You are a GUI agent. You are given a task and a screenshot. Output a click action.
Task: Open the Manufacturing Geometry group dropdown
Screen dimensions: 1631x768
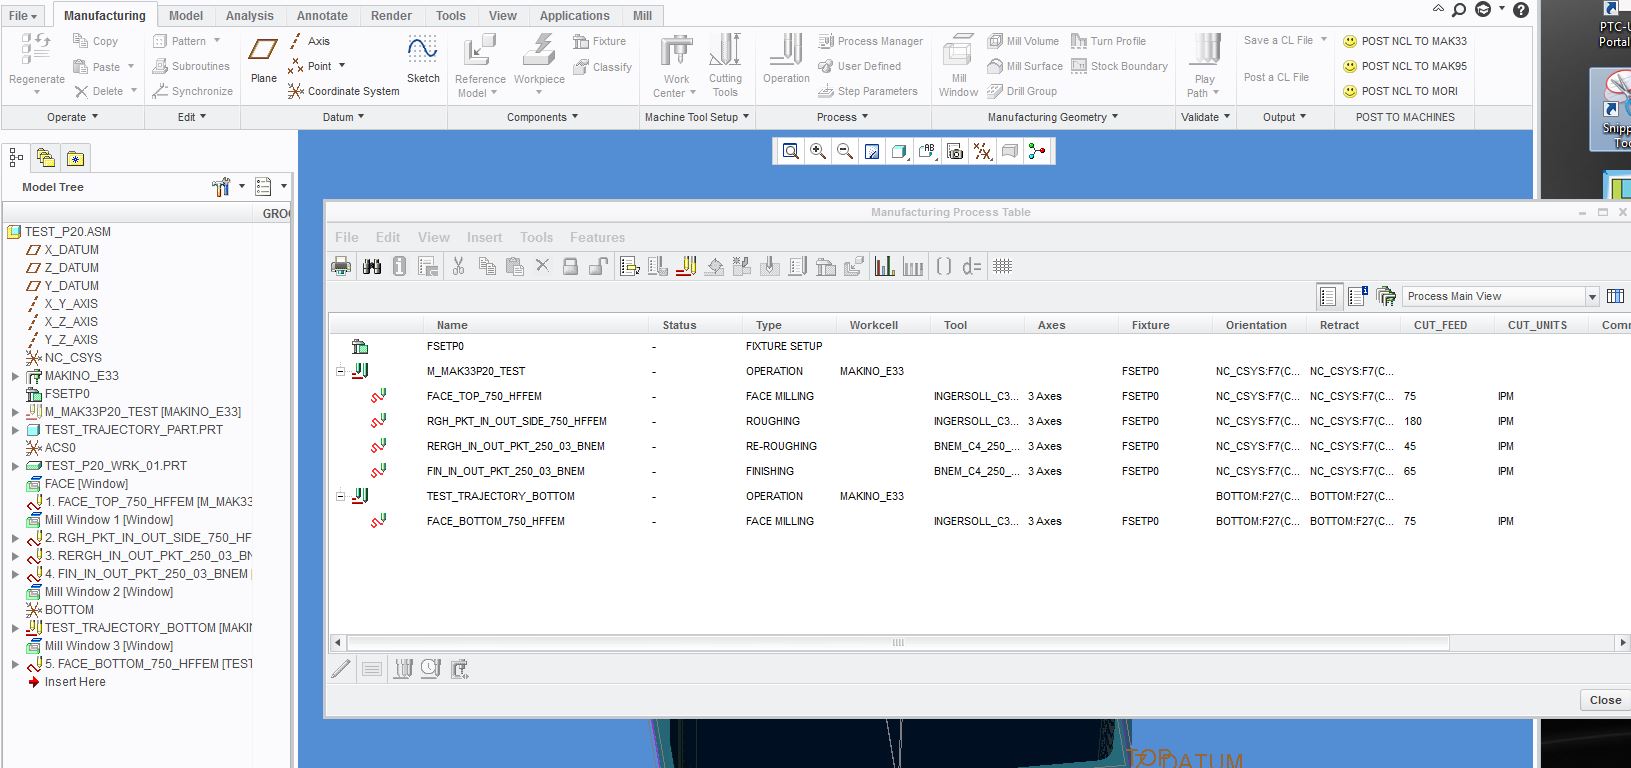[x=1053, y=117]
